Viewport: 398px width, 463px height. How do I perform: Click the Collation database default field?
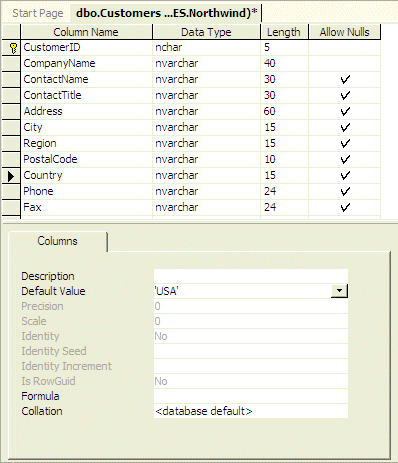coord(251,411)
